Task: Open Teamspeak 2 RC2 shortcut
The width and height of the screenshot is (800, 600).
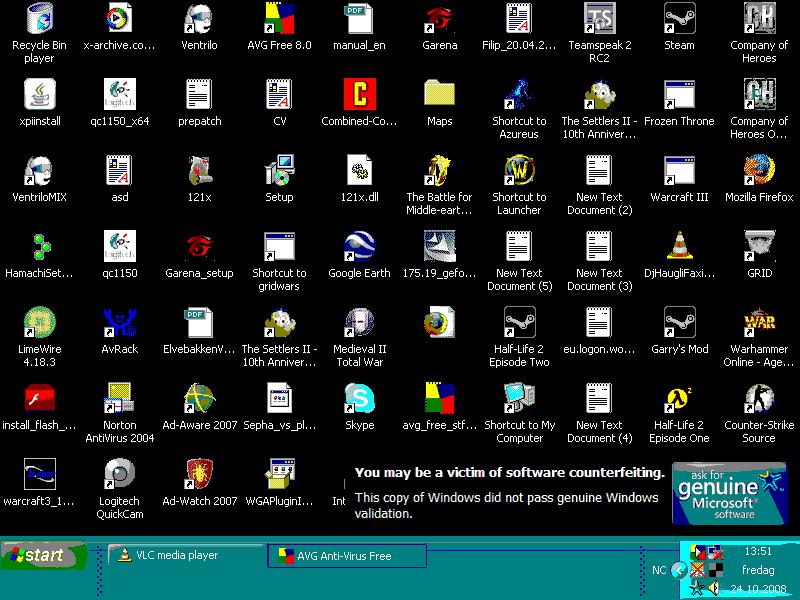Action: pyautogui.click(x=599, y=18)
